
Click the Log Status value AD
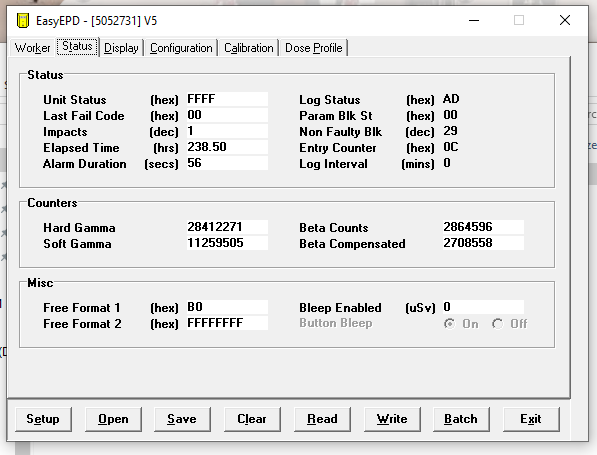pyautogui.click(x=451, y=99)
